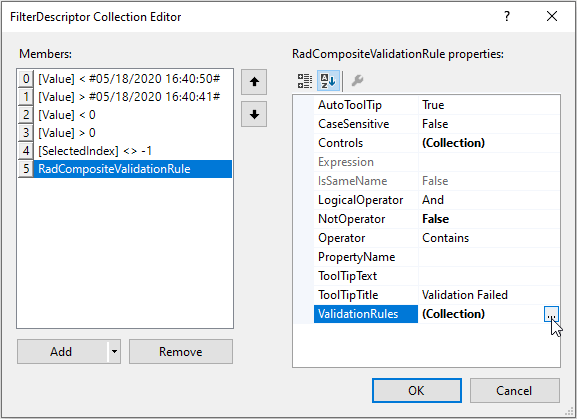Select the Controls property name
577x419 pixels.
tap(340, 143)
